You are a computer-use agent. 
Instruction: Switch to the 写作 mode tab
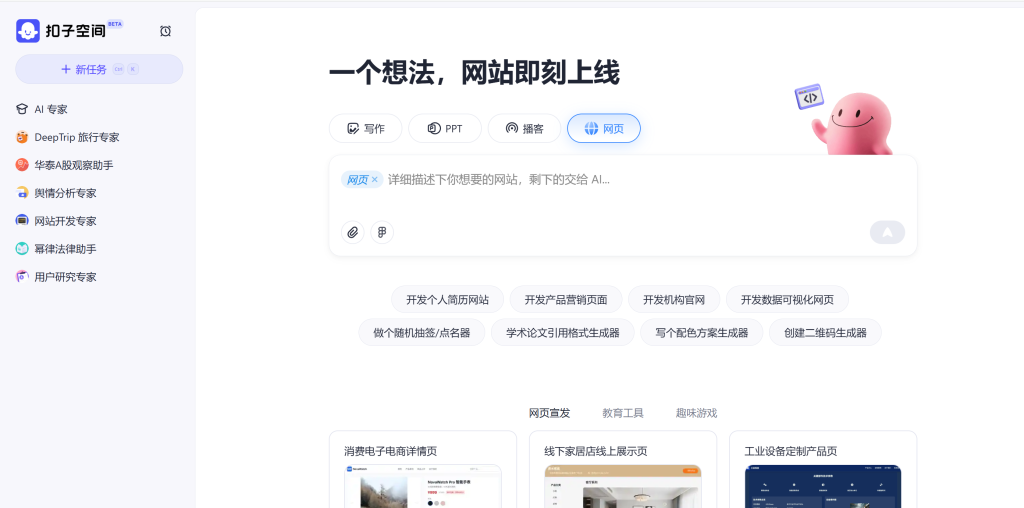pyautogui.click(x=366, y=129)
